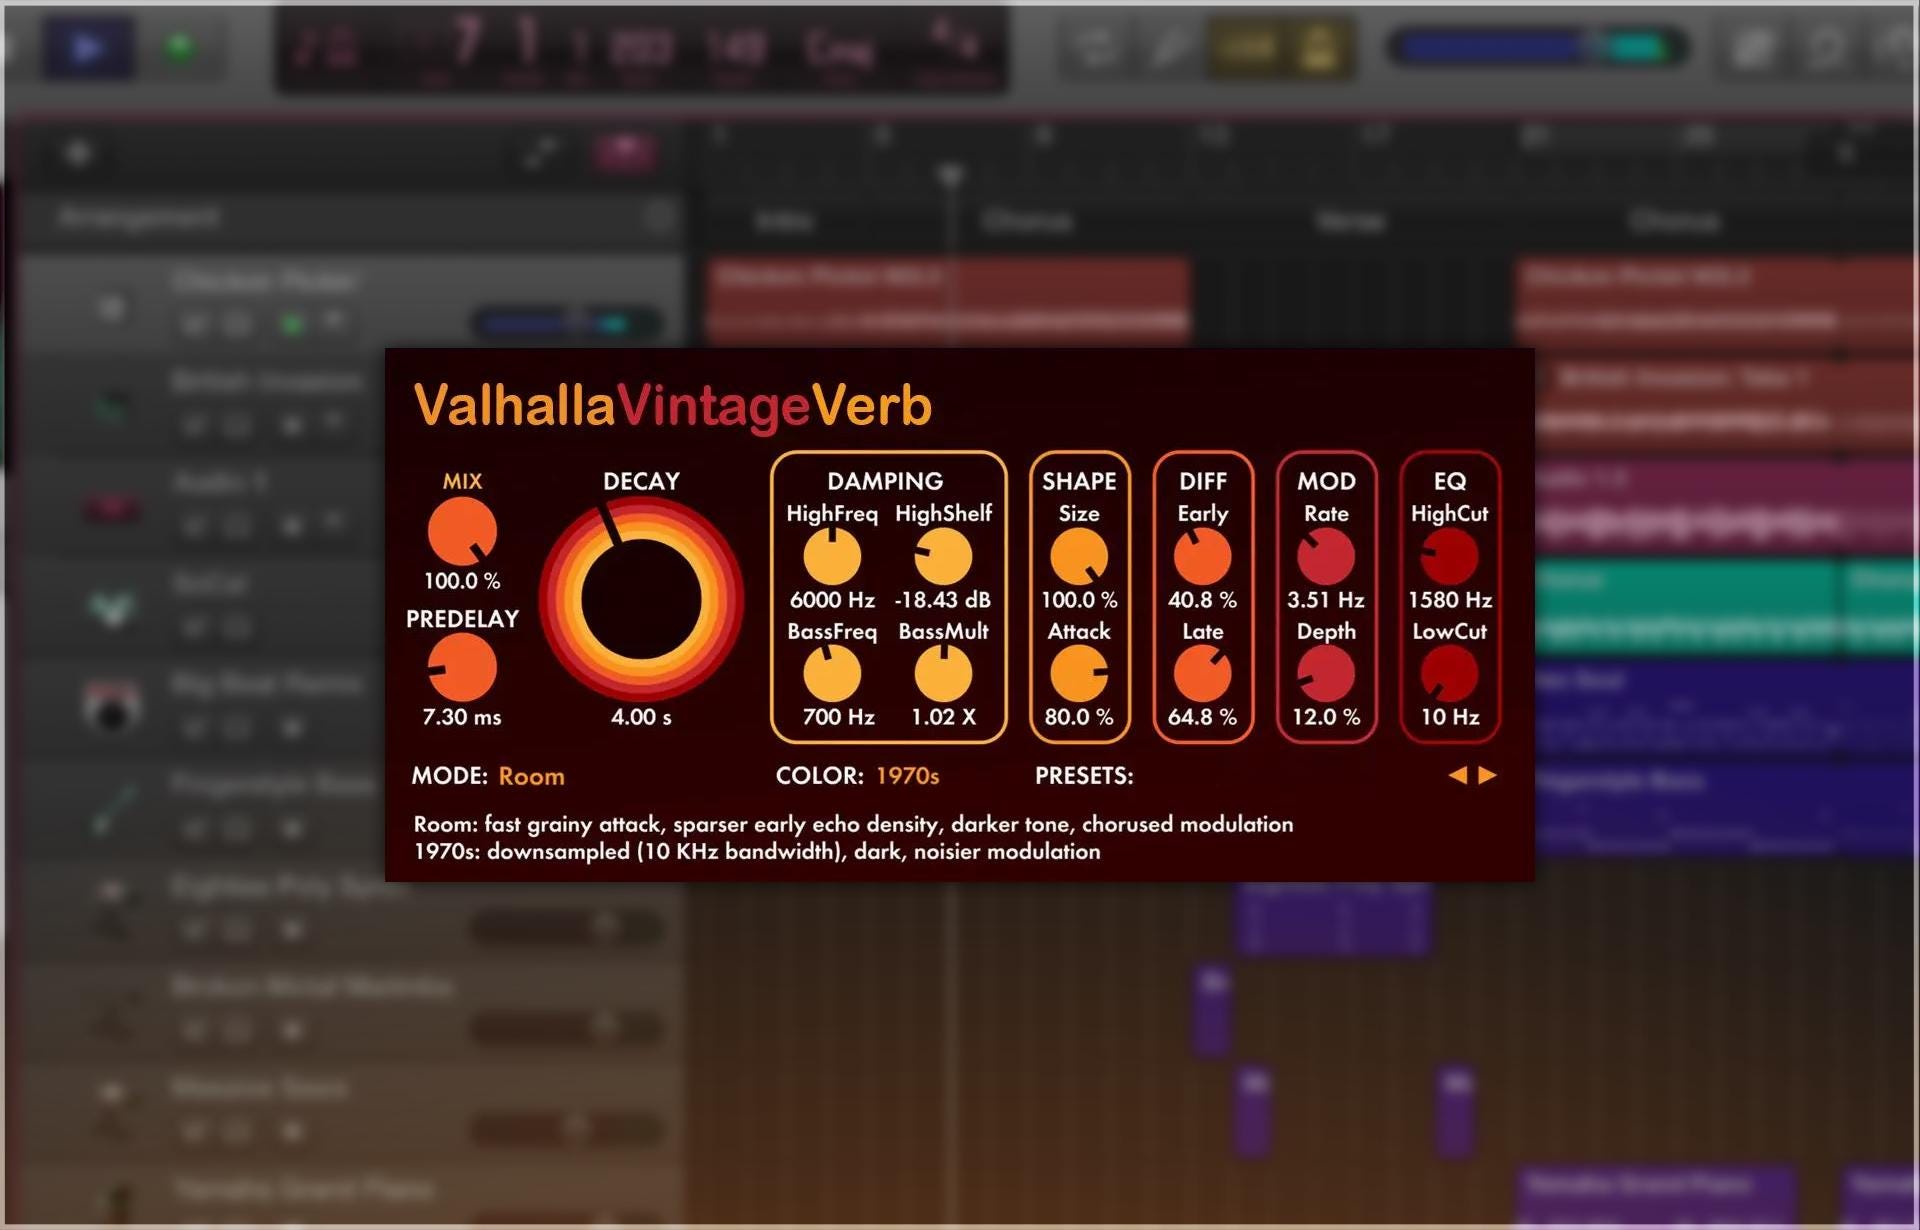Click the green record indicator beside the play button
This screenshot has height=1230, width=1920.
181,47
